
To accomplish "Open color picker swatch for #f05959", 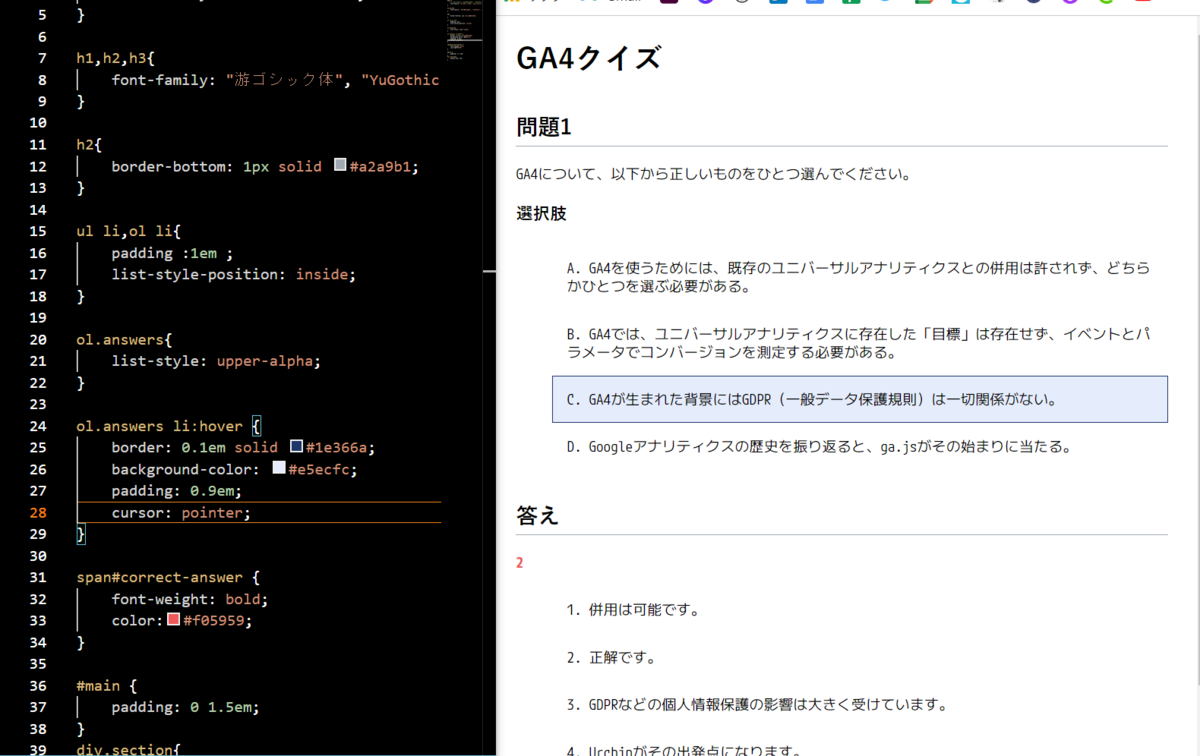I will 173,621.
